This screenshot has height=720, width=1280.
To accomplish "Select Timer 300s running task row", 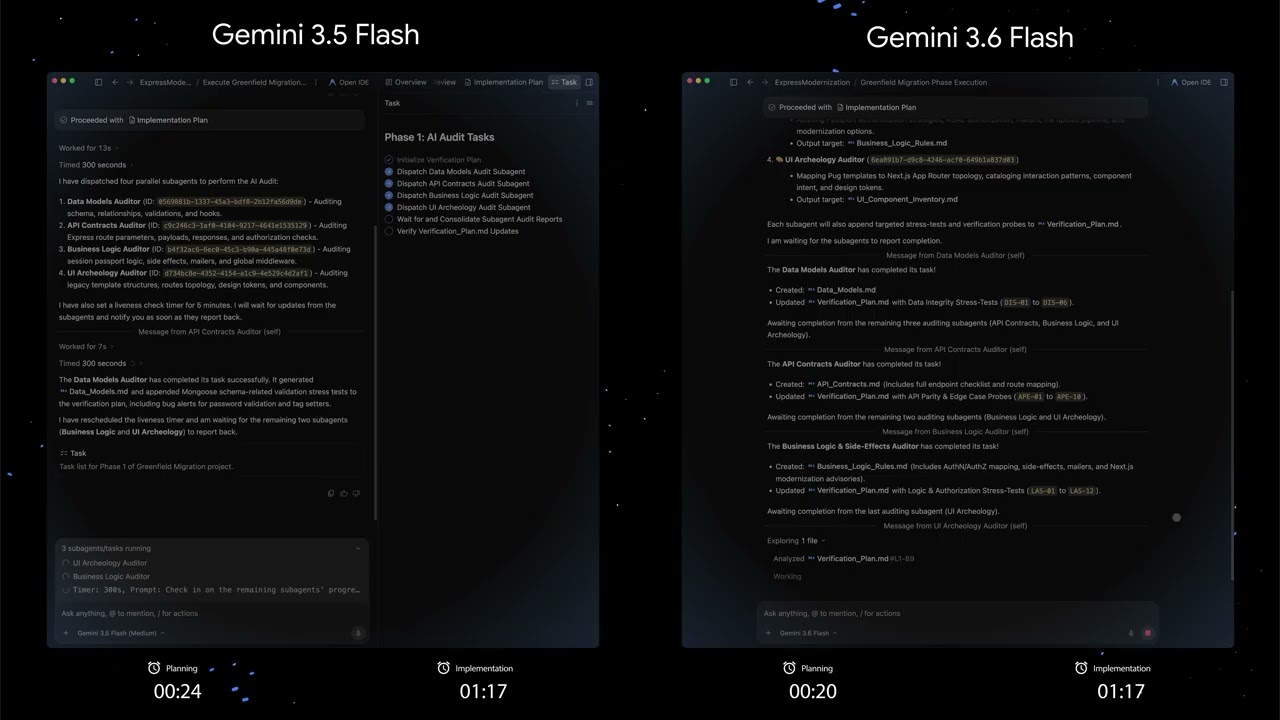I will [x=211, y=590].
